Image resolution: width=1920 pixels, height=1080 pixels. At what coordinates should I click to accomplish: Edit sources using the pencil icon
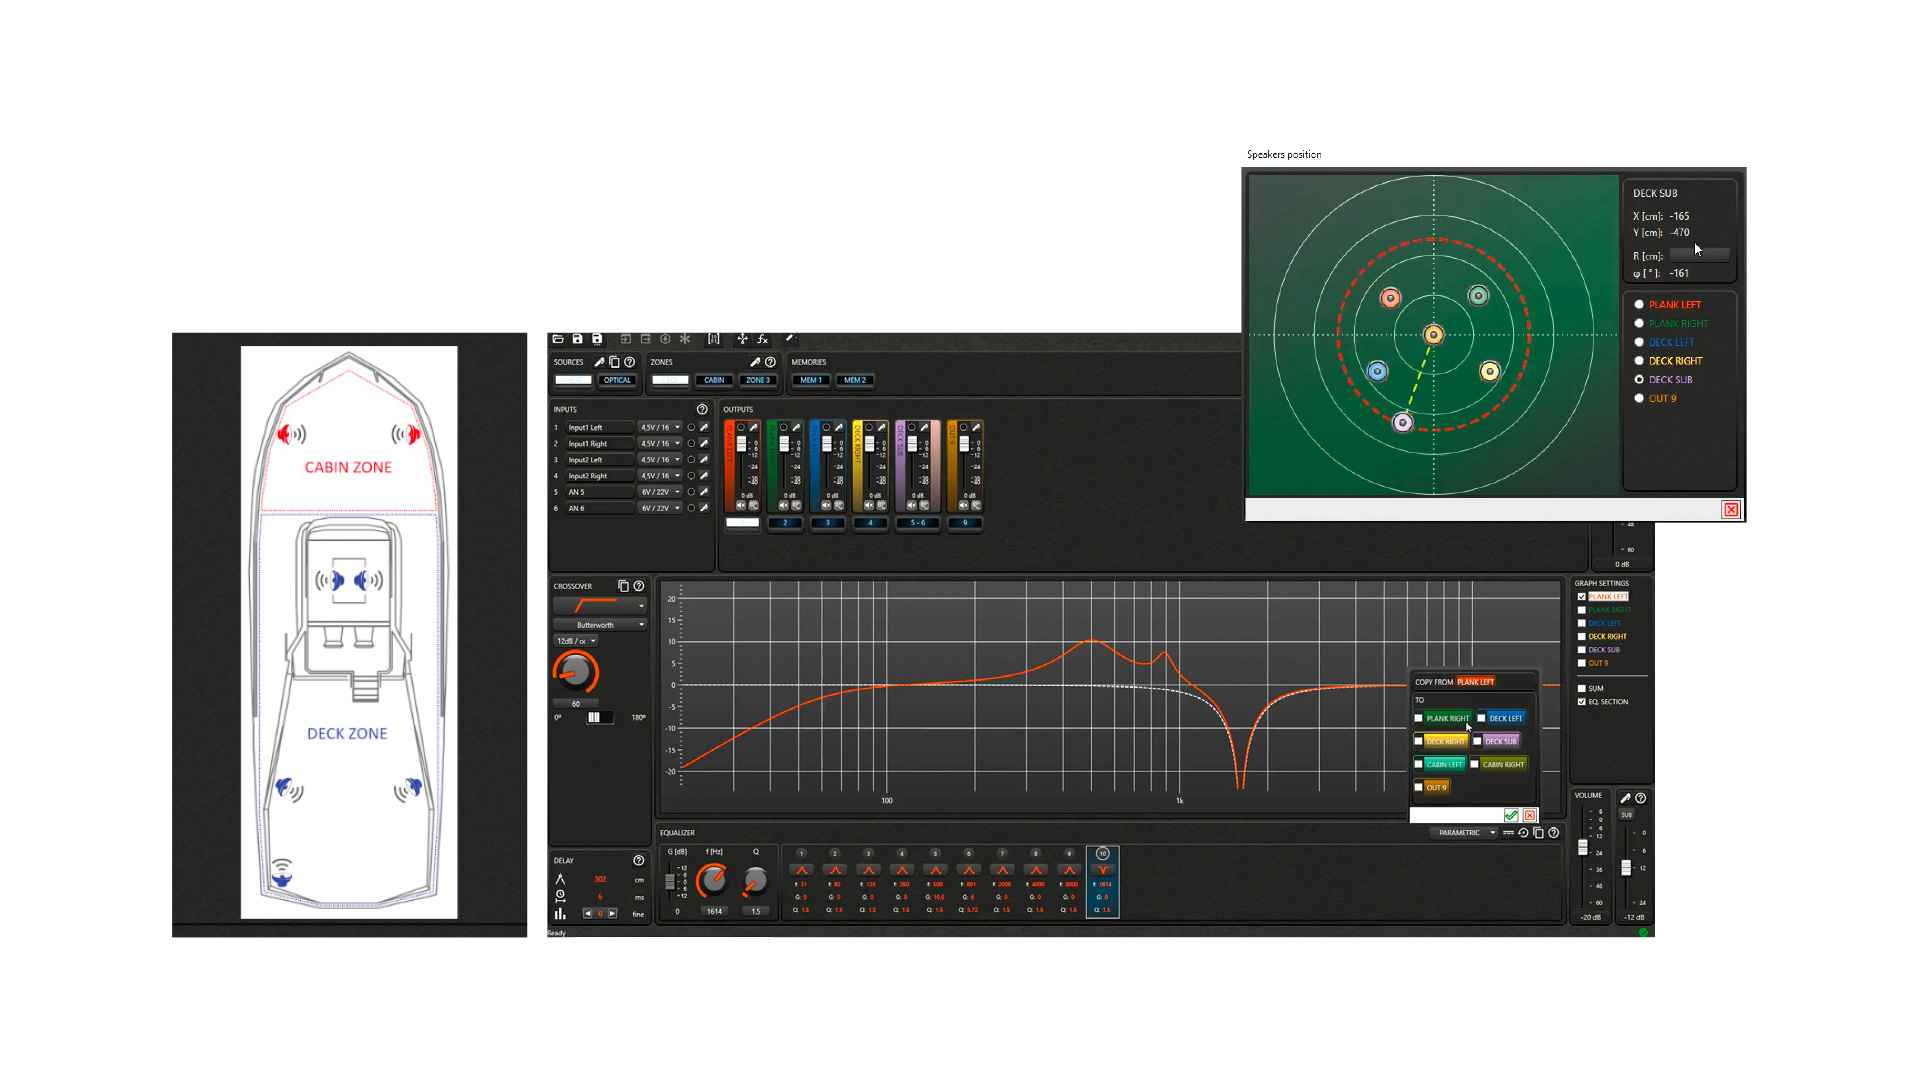click(598, 362)
